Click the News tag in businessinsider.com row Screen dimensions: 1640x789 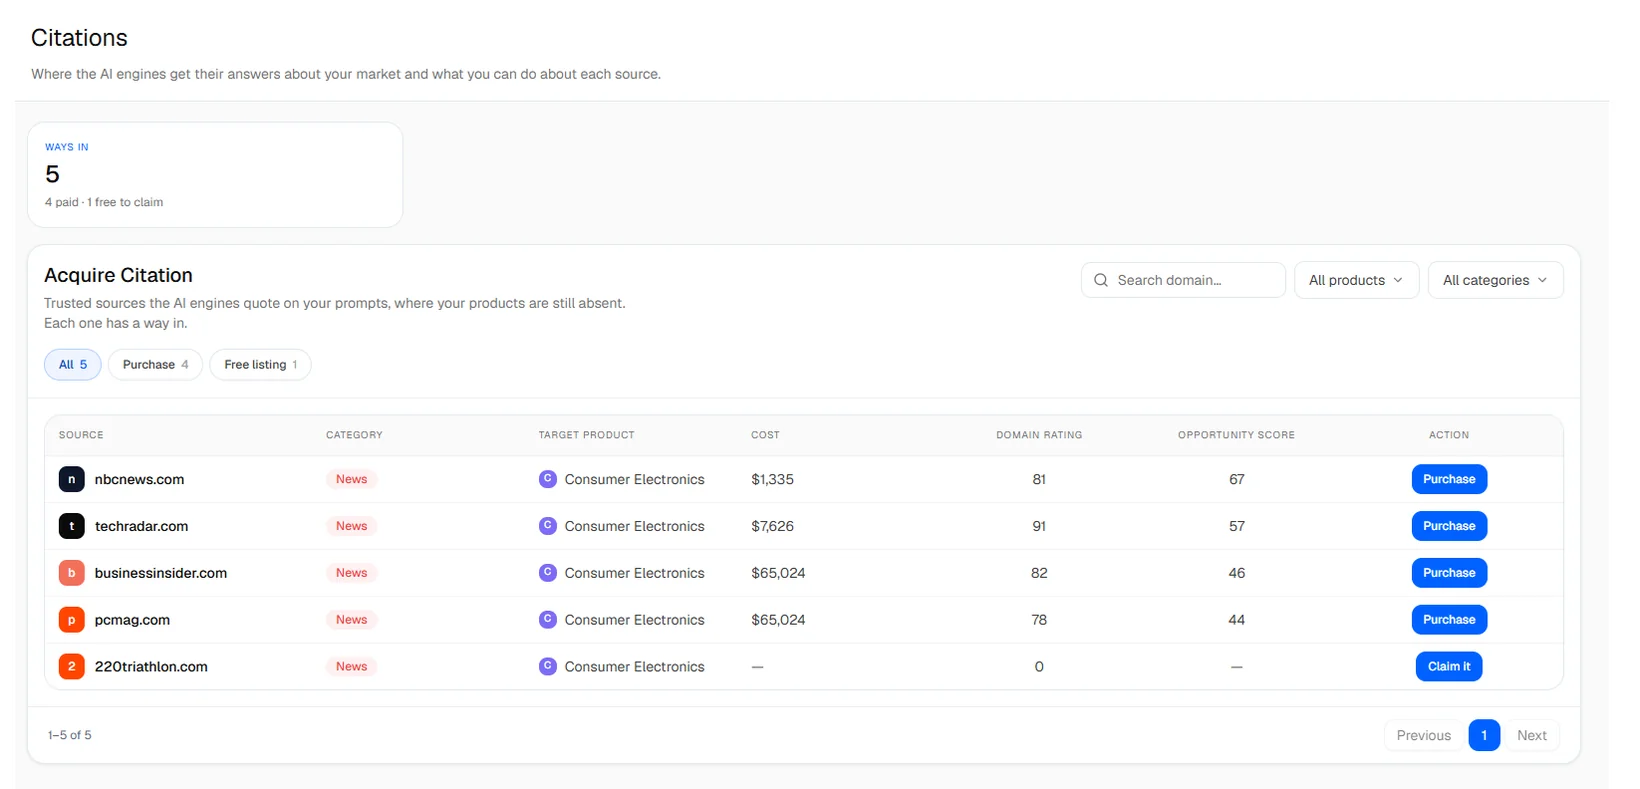[351, 573]
